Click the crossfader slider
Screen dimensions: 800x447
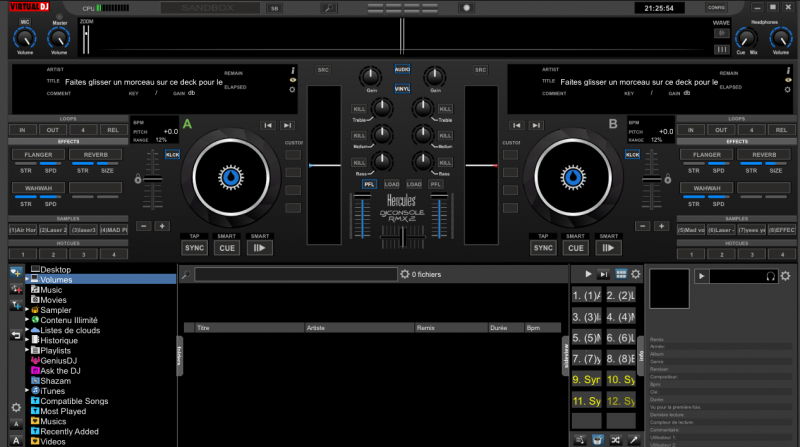[x=403, y=237]
